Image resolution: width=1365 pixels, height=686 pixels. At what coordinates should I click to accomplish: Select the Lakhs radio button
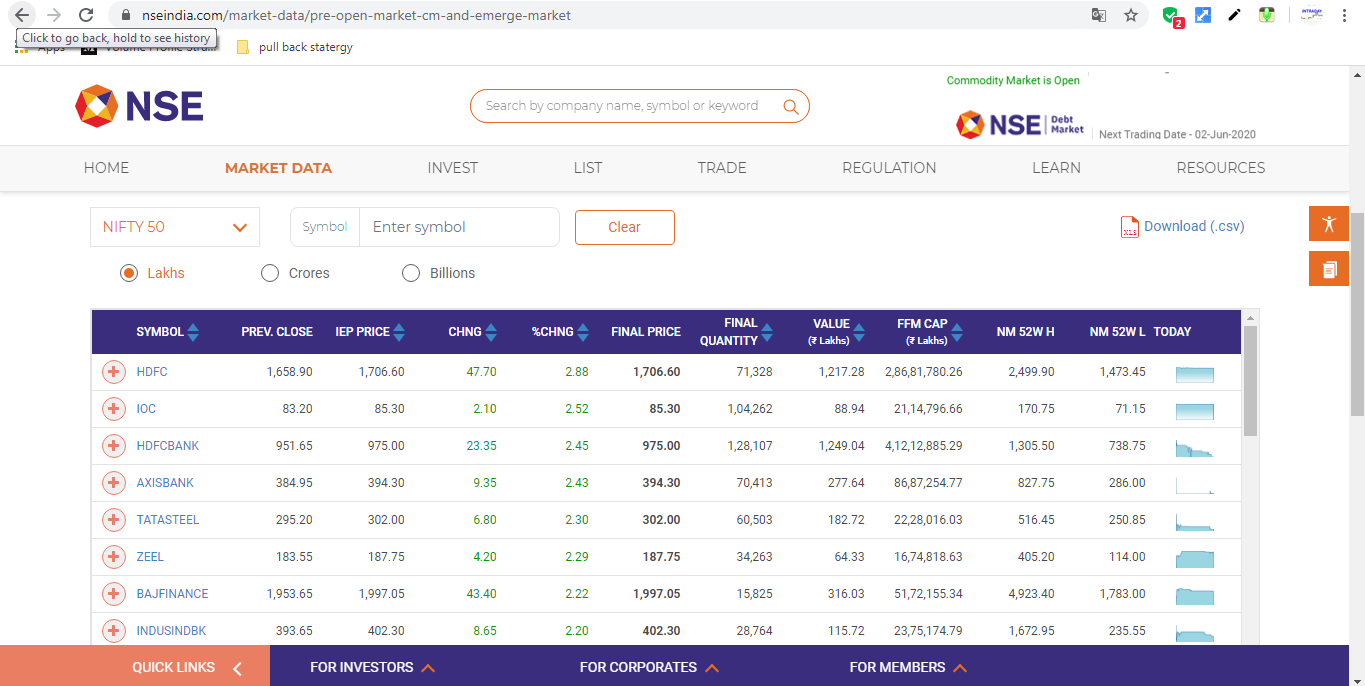[129, 273]
